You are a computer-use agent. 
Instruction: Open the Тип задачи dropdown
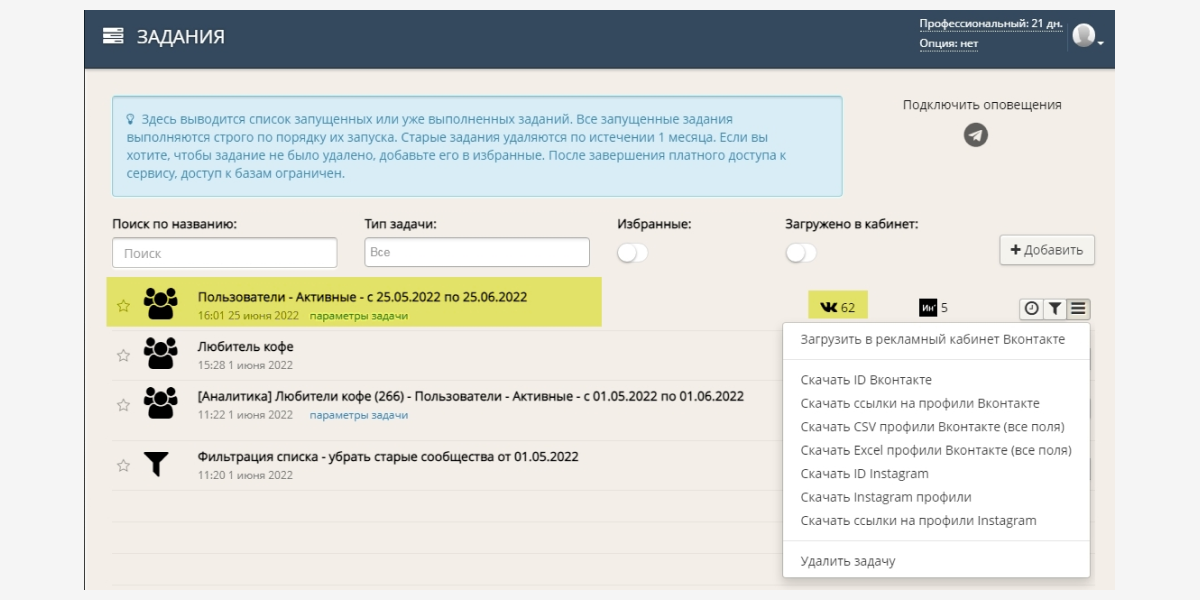click(477, 253)
